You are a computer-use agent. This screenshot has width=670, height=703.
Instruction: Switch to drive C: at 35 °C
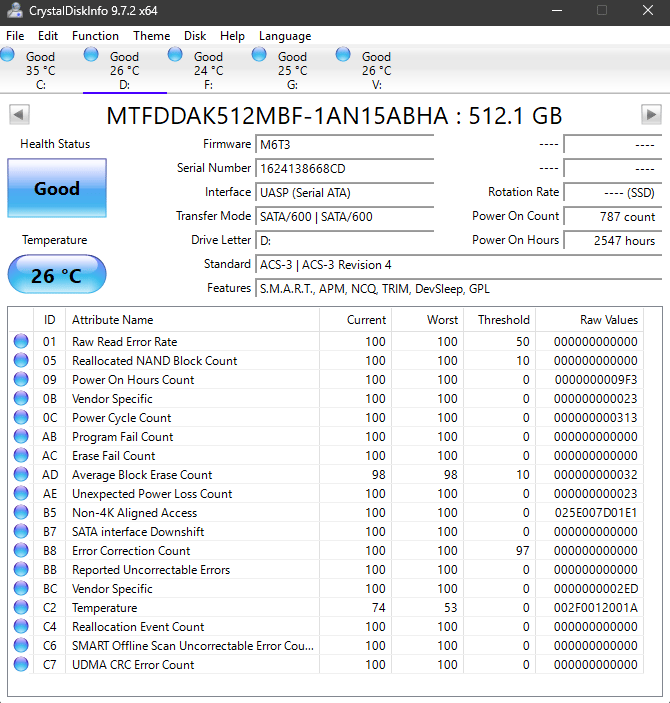[x=41, y=70]
